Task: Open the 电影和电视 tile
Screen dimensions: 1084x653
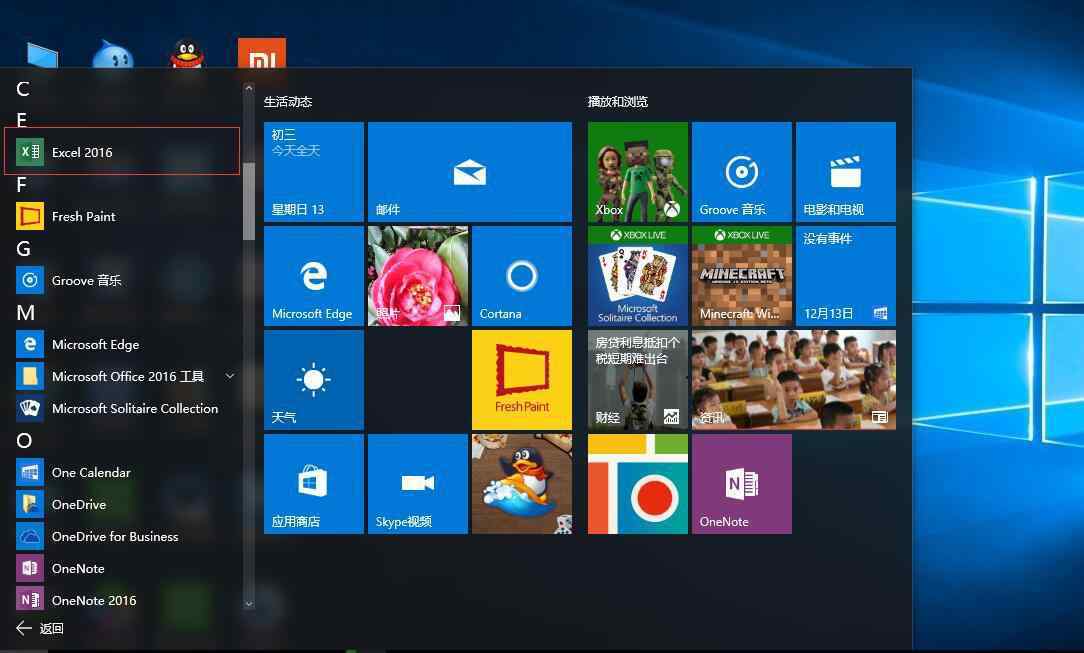Action: point(846,172)
